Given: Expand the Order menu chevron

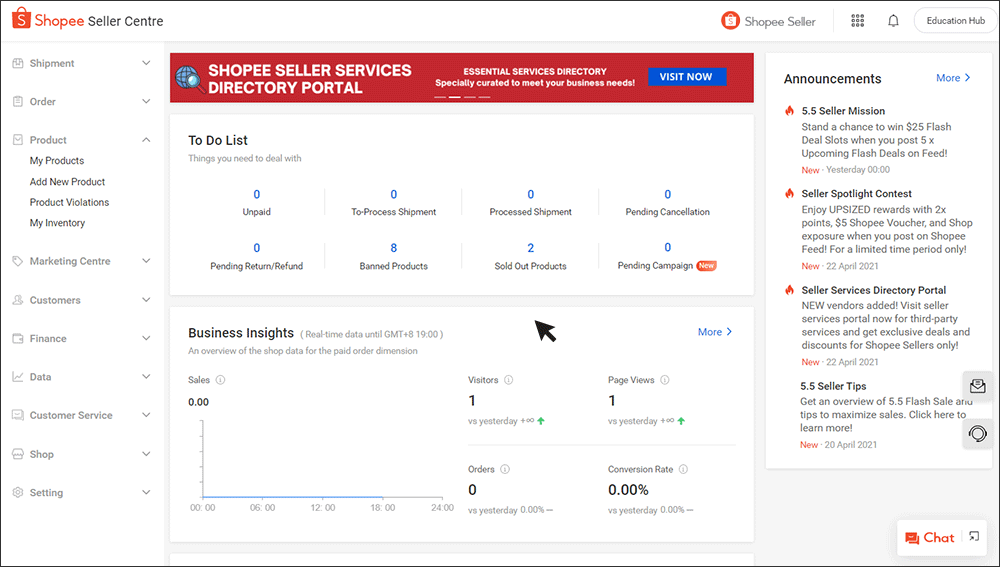Looking at the screenshot, I should pyautogui.click(x=146, y=101).
